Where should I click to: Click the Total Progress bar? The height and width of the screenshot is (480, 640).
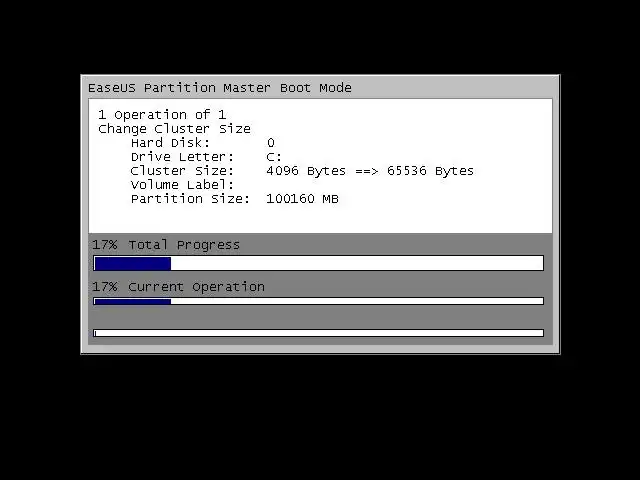pyautogui.click(x=318, y=263)
